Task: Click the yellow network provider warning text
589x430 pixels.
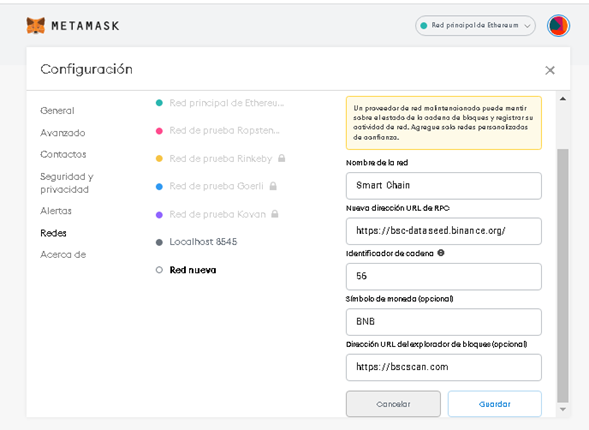Action: pos(443,123)
